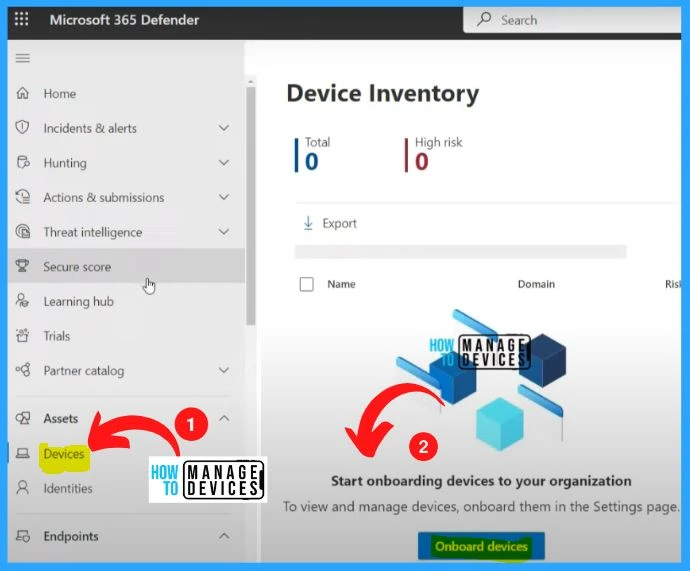Image resolution: width=690 pixels, height=571 pixels.
Task: Click the Learning hub icon
Action: (22, 300)
